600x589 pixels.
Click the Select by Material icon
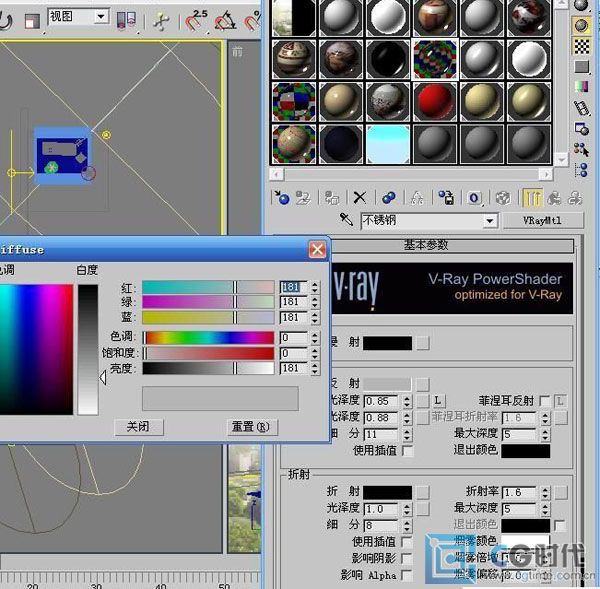point(582,150)
